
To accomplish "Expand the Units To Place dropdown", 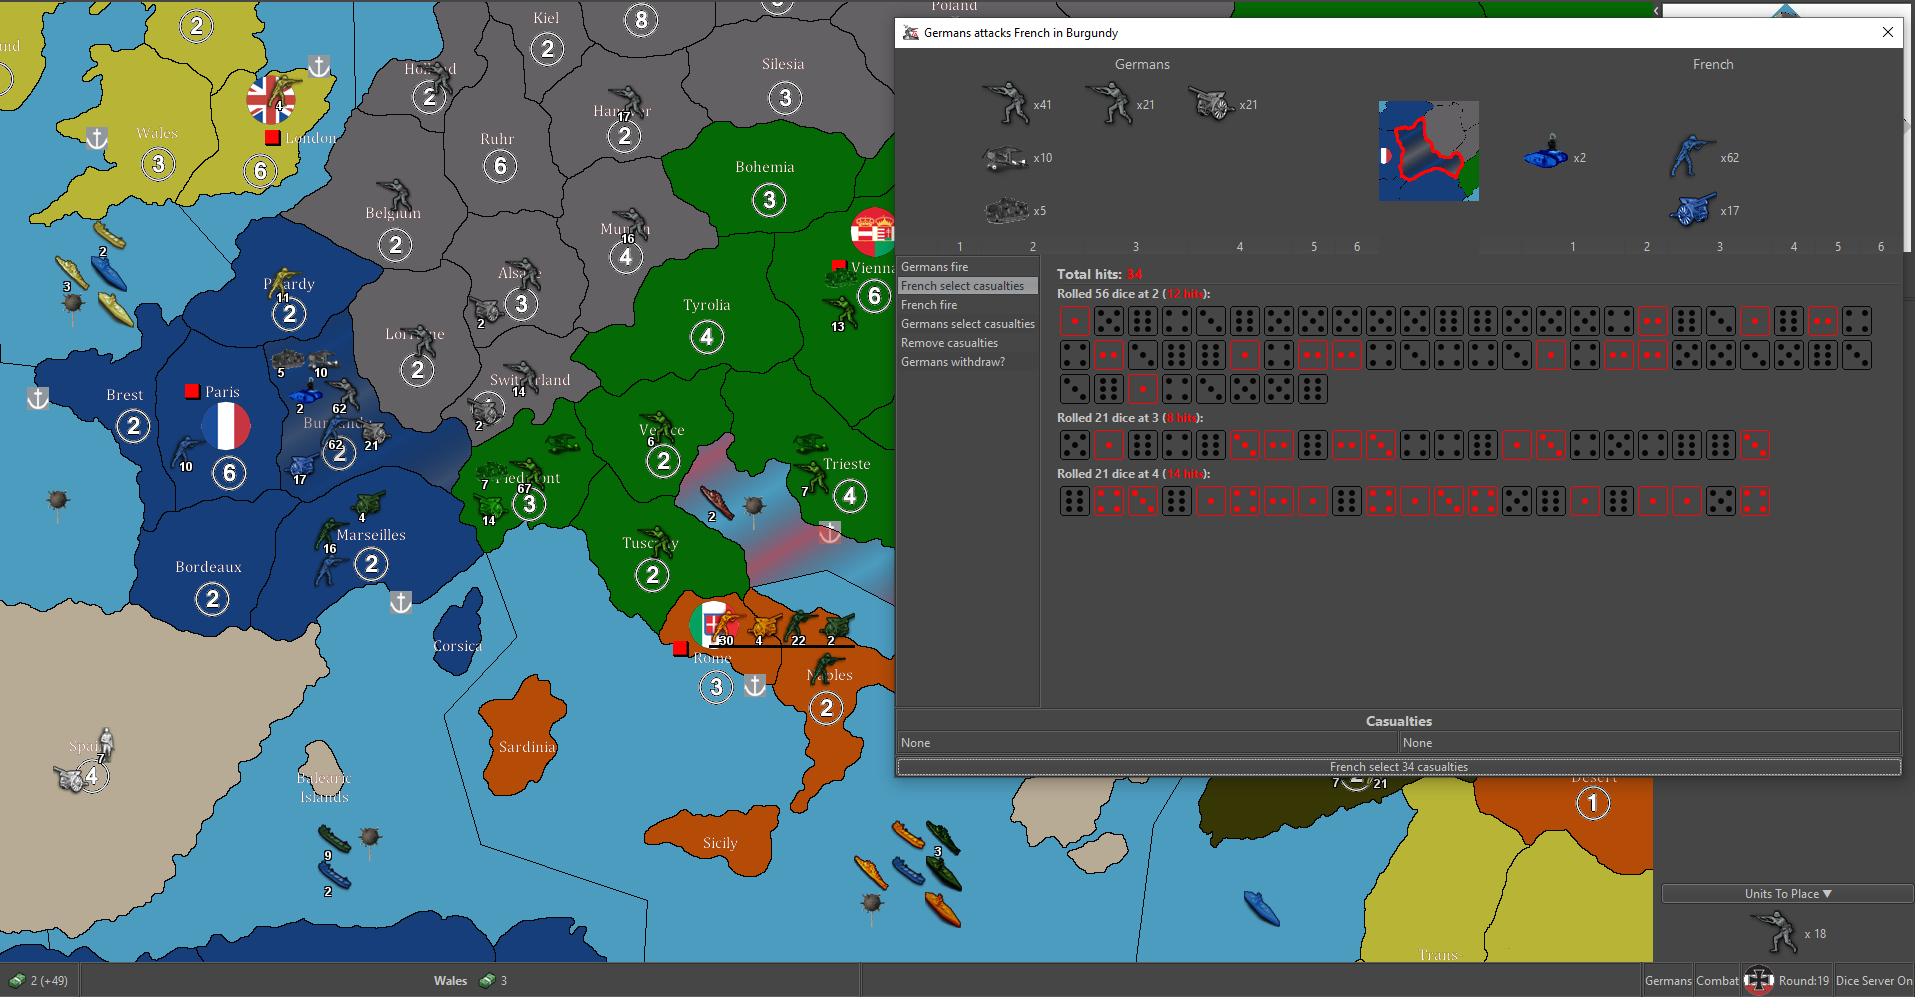I will point(1787,893).
